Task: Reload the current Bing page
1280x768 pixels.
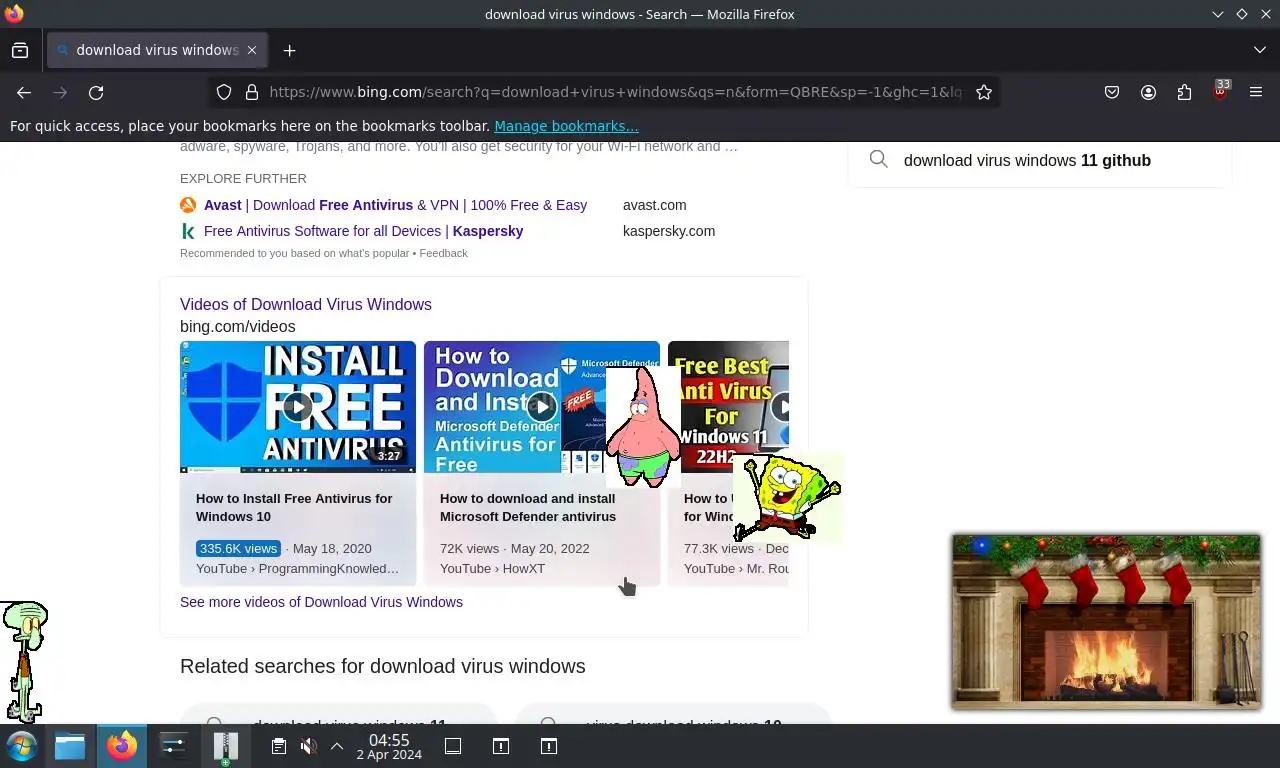Action: (x=96, y=92)
